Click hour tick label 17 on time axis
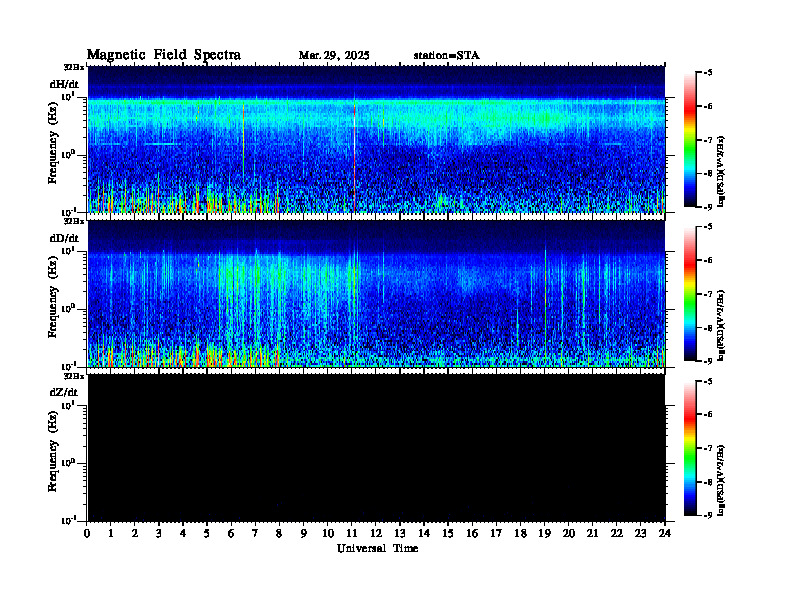792x612 pixels. 497,534
